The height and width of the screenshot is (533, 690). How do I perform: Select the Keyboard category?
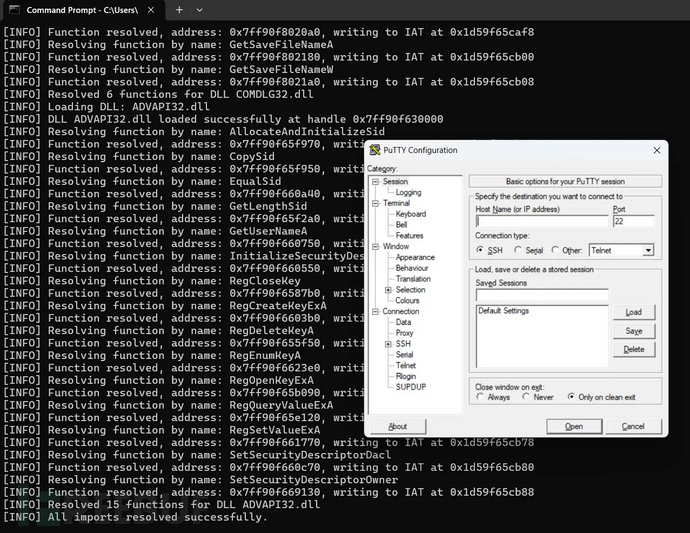[x=411, y=214]
